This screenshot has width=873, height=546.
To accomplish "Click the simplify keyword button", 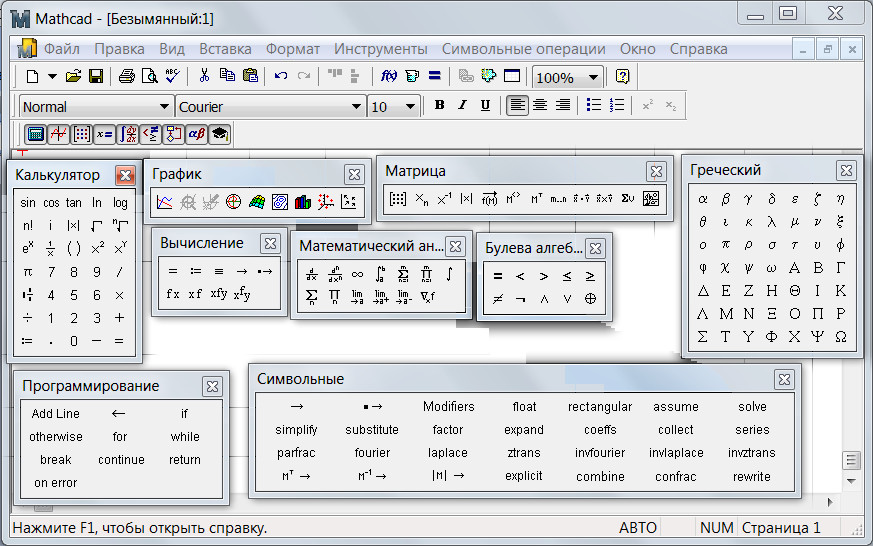I will 296,430.
